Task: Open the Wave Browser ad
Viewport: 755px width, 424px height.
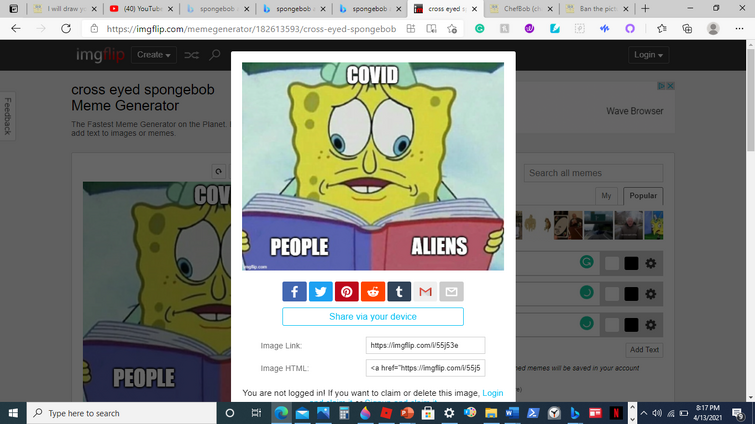Action: [635, 111]
